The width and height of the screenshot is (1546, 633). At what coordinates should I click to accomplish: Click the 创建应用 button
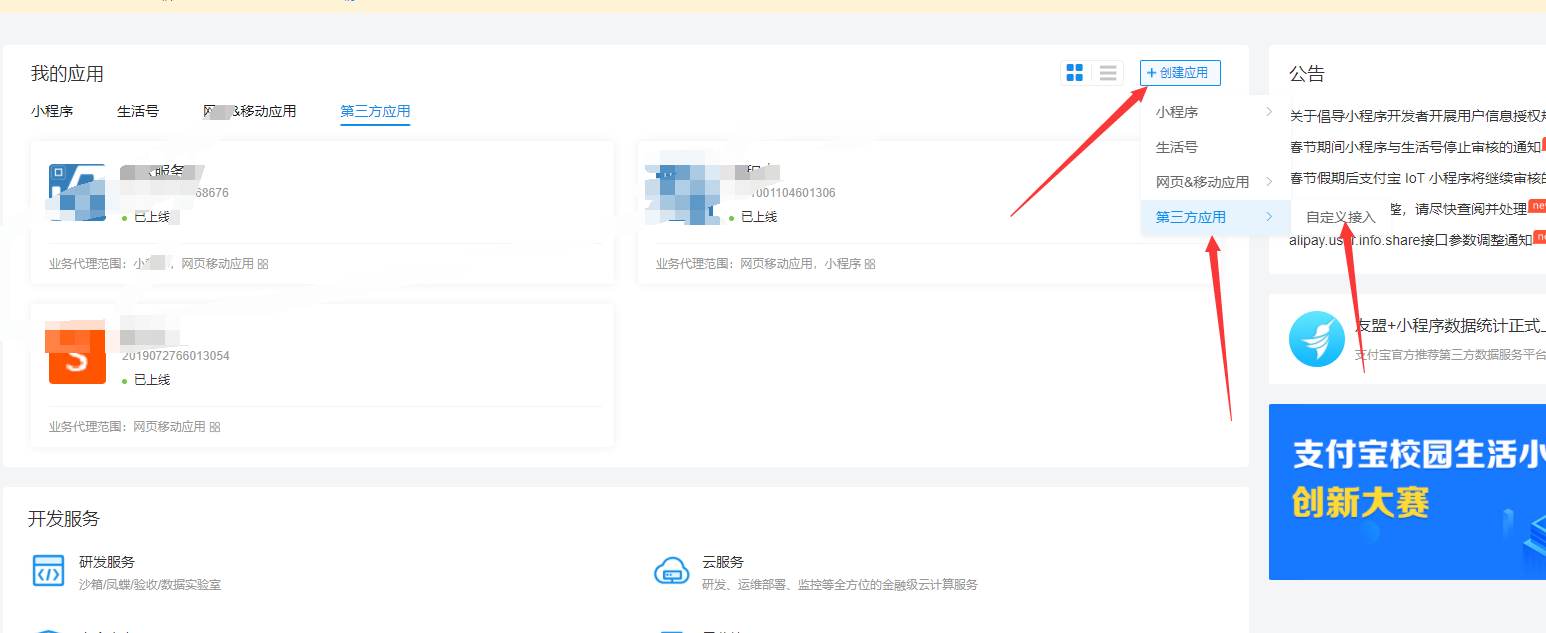point(1180,73)
